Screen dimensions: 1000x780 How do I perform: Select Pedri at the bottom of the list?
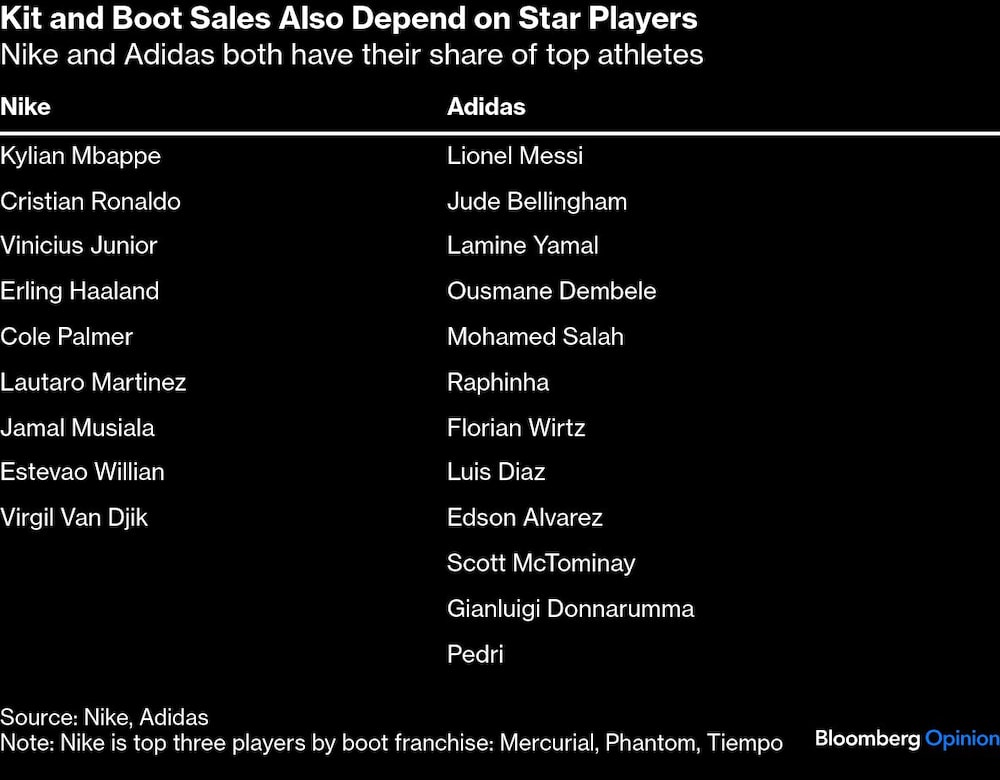(x=475, y=654)
